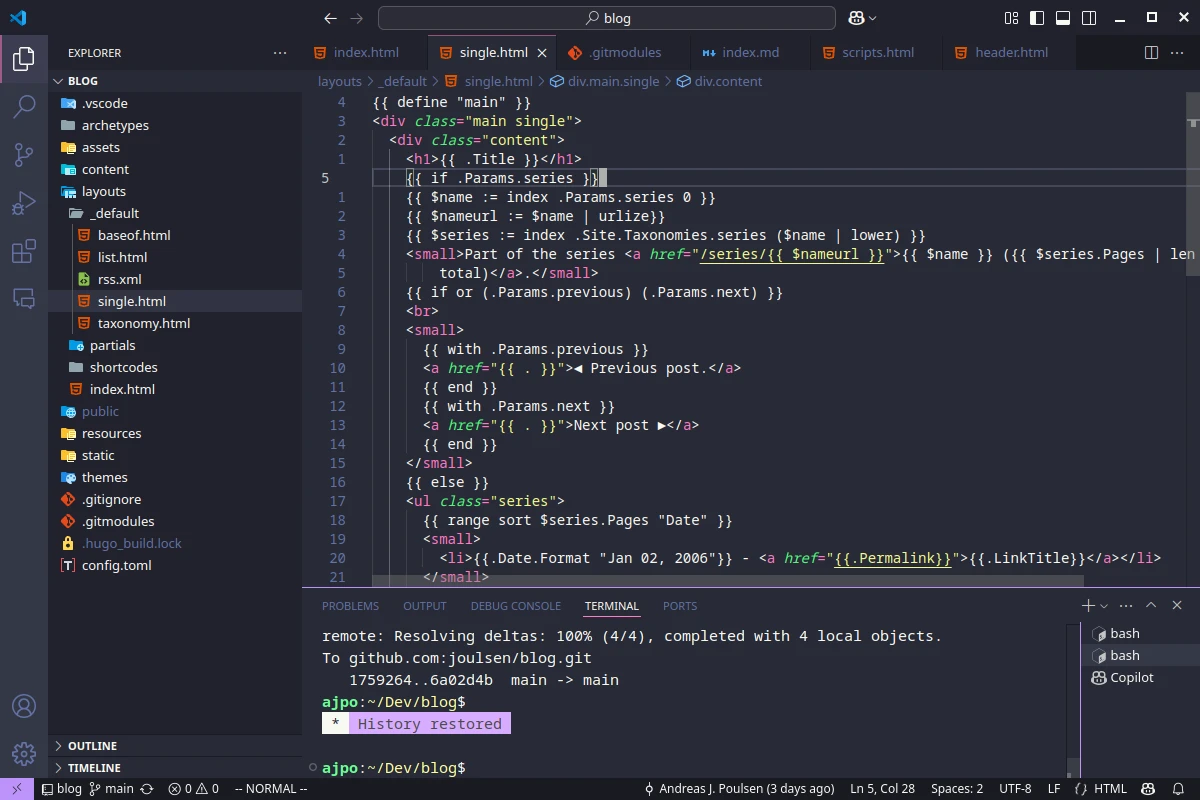Open errors and warnings in status bar
The width and height of the screenshot is (1200, 800).
click(193, 789)
